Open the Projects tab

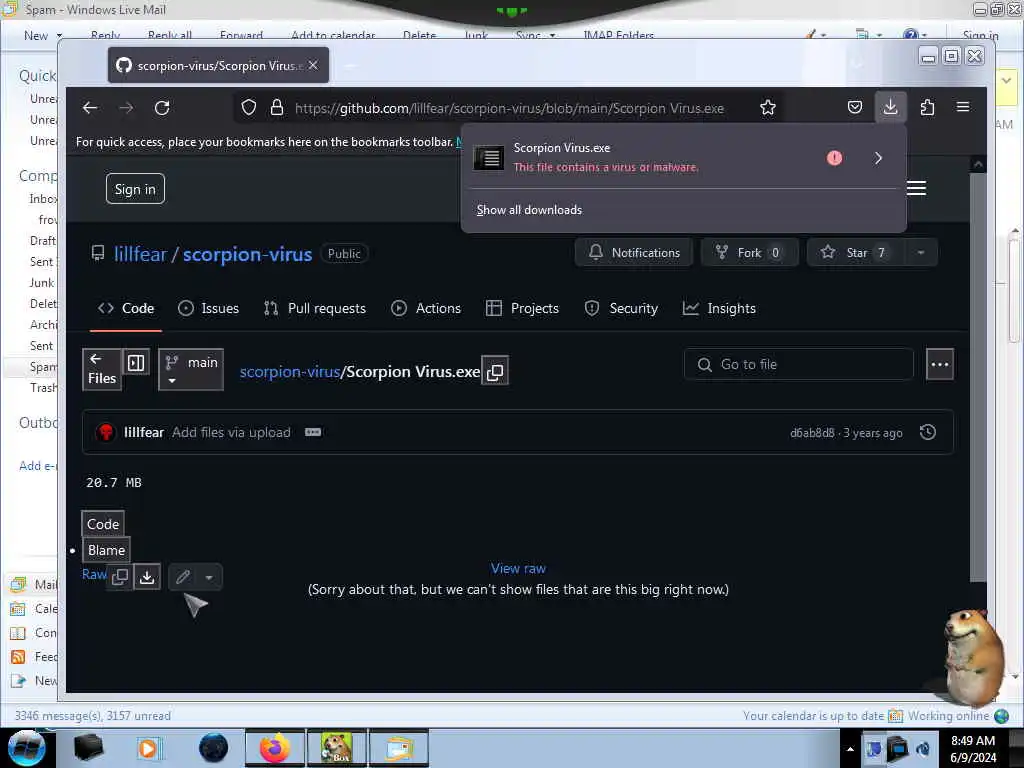522,308
